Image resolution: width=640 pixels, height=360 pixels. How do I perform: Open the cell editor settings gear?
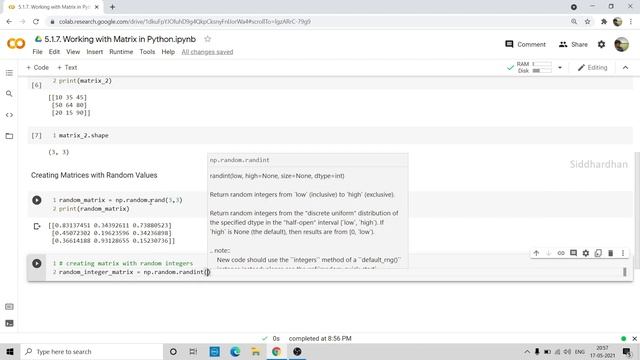[586, 253]
